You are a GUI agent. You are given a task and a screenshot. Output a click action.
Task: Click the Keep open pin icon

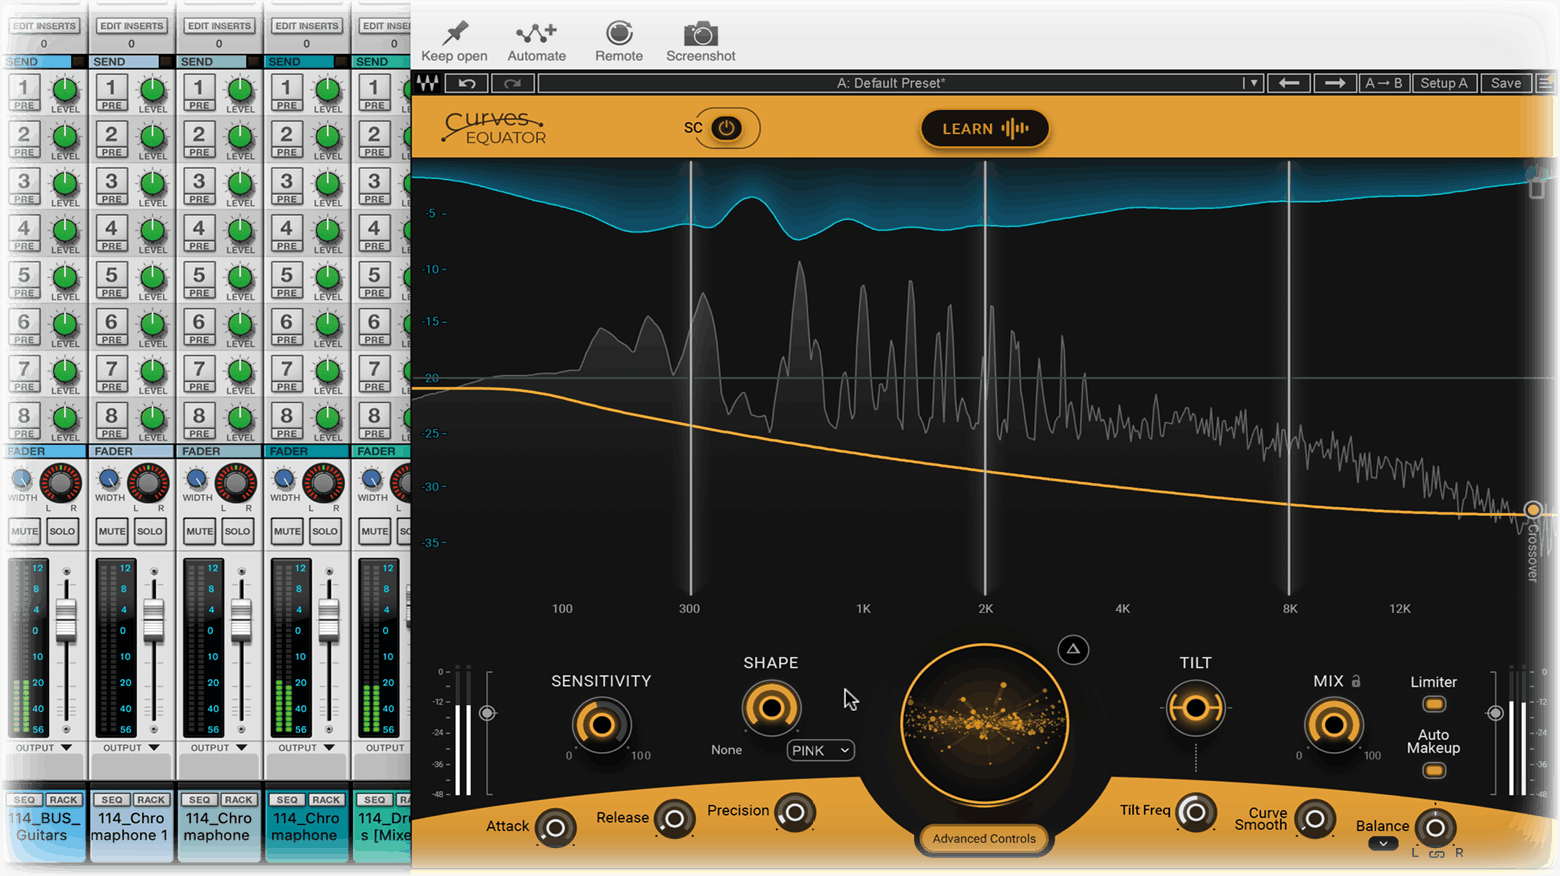coord(455,33)
